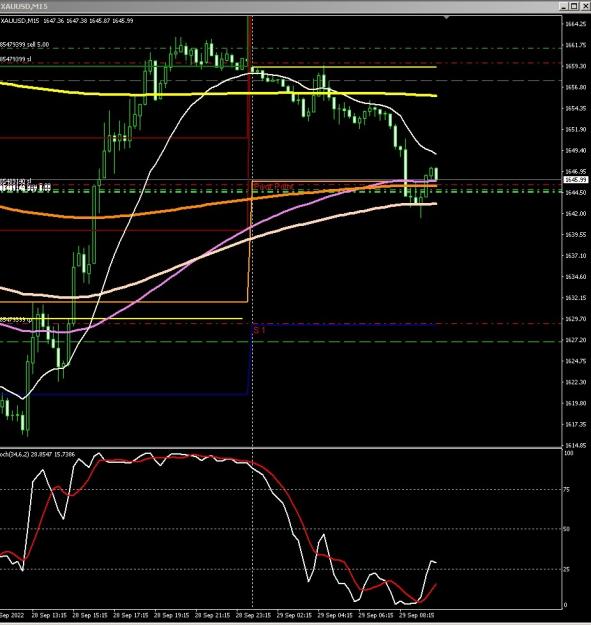591x625 pixels.
Task: Click price scale value 1614.85
Action: (x=575, y=445)
